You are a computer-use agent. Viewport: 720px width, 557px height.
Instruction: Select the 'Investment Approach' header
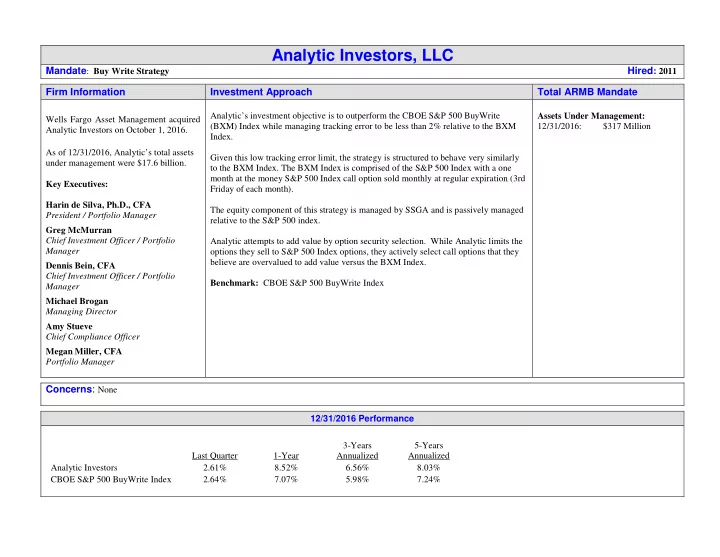[x=261, y=92]
